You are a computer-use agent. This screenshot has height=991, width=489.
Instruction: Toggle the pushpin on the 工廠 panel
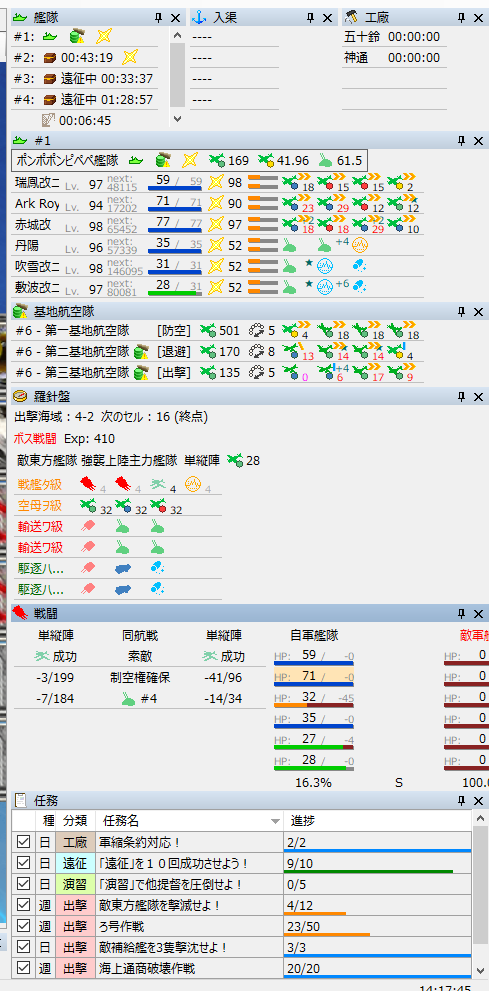[462, 18]
